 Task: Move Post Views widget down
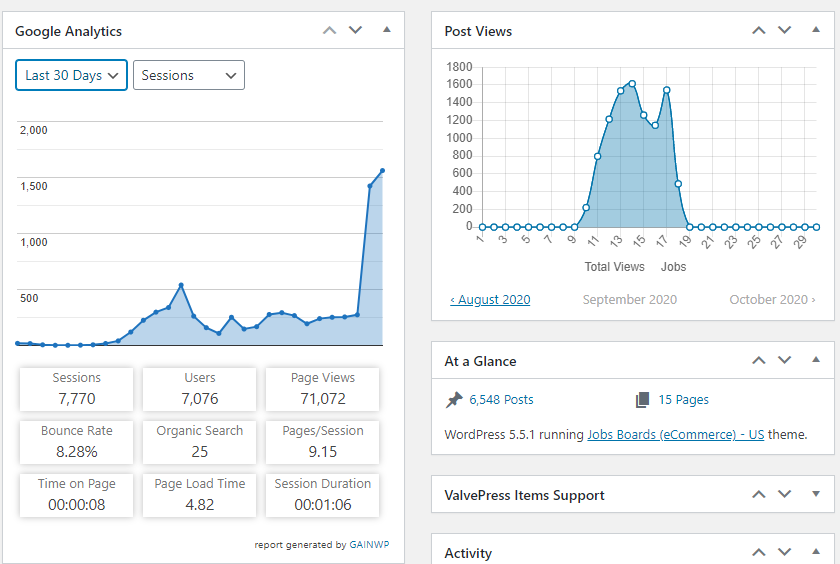tap(785, 31)
